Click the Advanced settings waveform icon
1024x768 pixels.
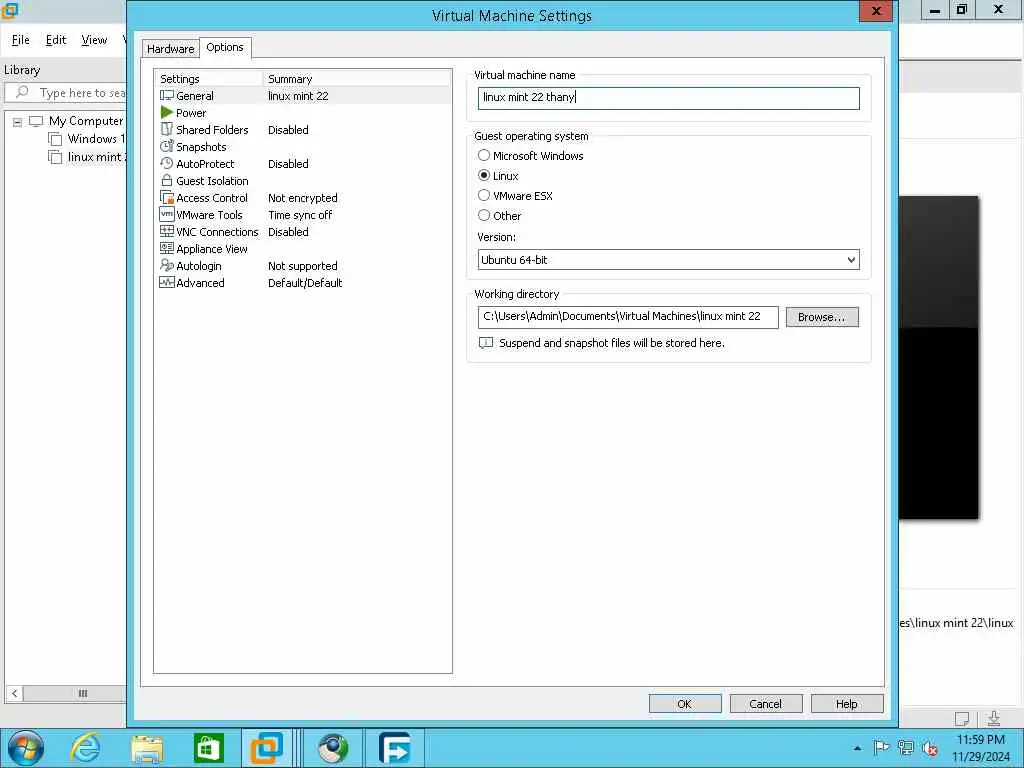coord(167,283)
